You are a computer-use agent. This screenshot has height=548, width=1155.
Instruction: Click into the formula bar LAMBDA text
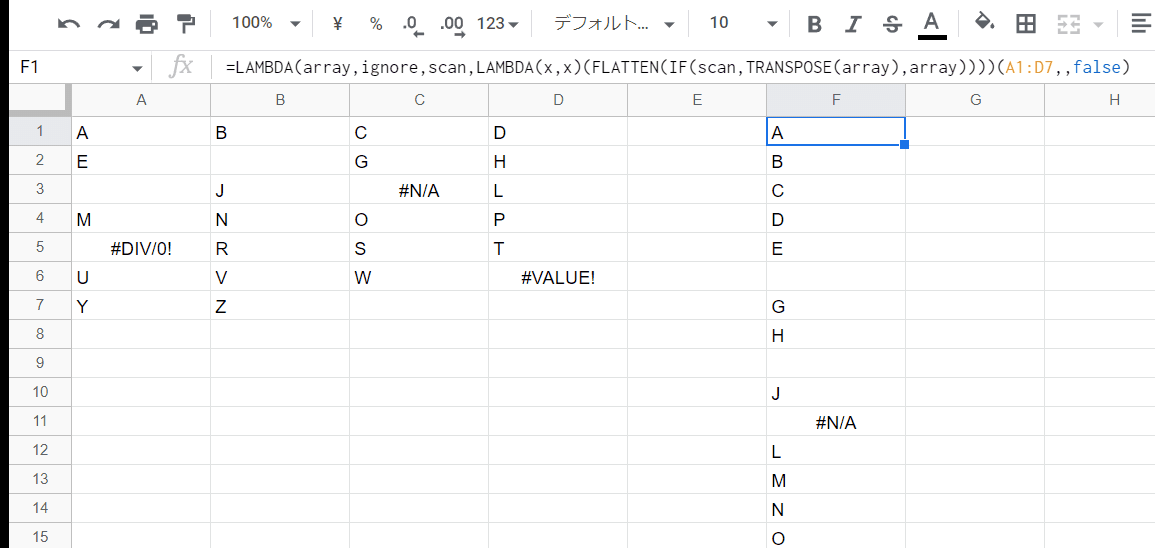pyautogui.click(x=678, y=68)
